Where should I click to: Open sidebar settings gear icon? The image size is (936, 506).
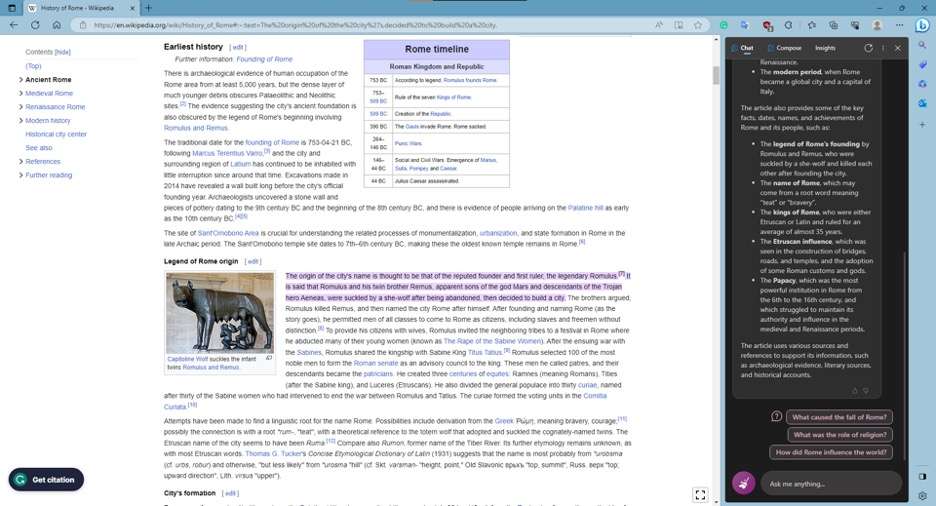923,495
